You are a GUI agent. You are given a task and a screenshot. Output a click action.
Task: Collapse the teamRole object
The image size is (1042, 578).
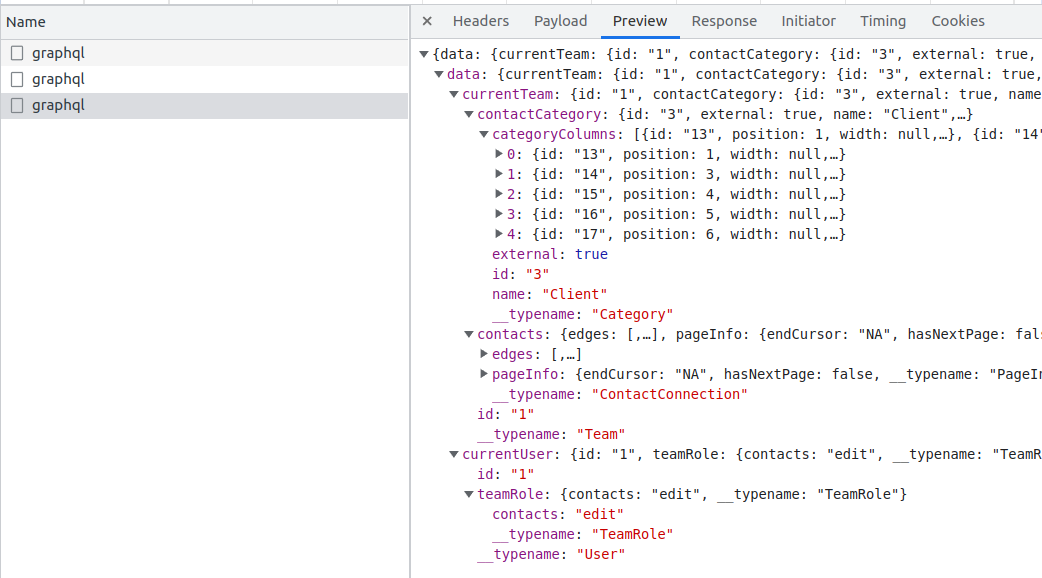[x=470, y=494]
